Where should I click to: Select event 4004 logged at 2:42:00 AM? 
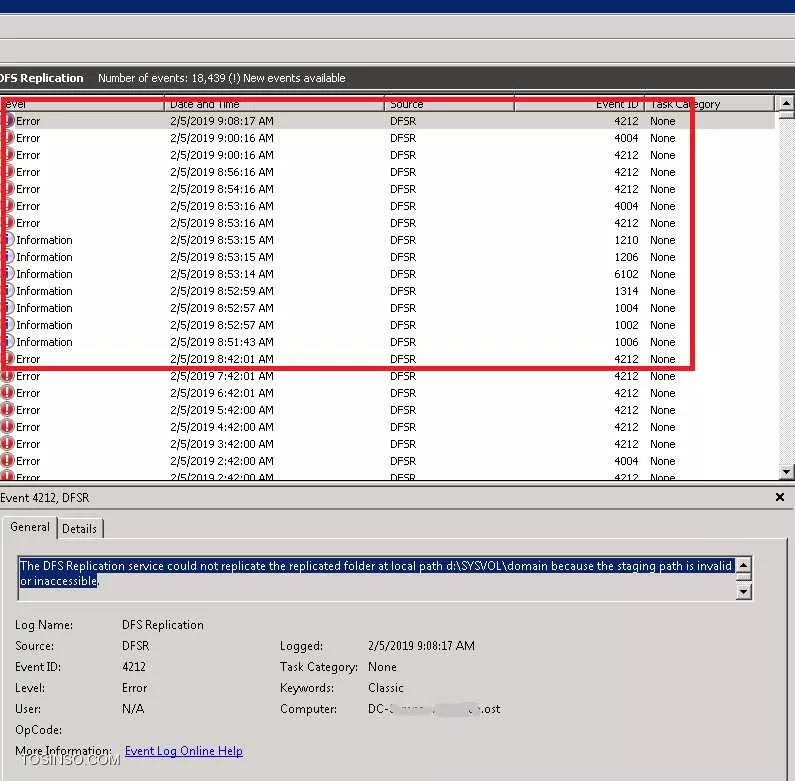pos(387,461)
